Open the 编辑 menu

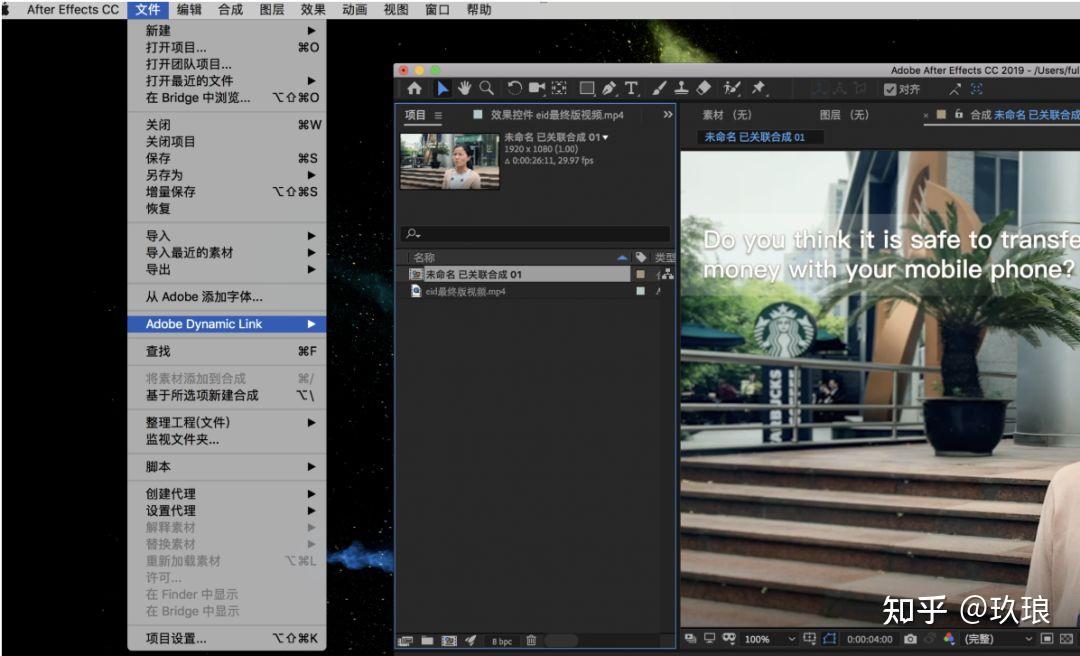pos(189,10)
